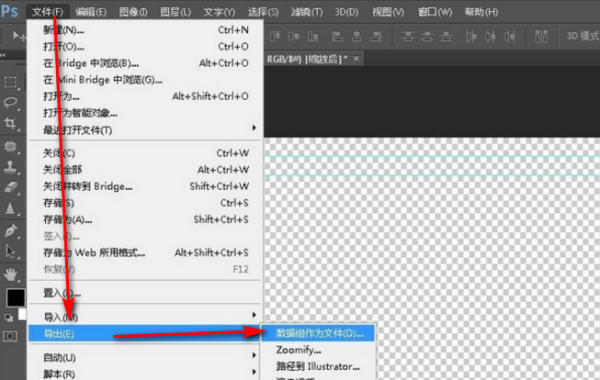The width and height of the screenshot is (600, 380).
Task: Toggle Quick Mask mode icon
Action: pos(10,336)
